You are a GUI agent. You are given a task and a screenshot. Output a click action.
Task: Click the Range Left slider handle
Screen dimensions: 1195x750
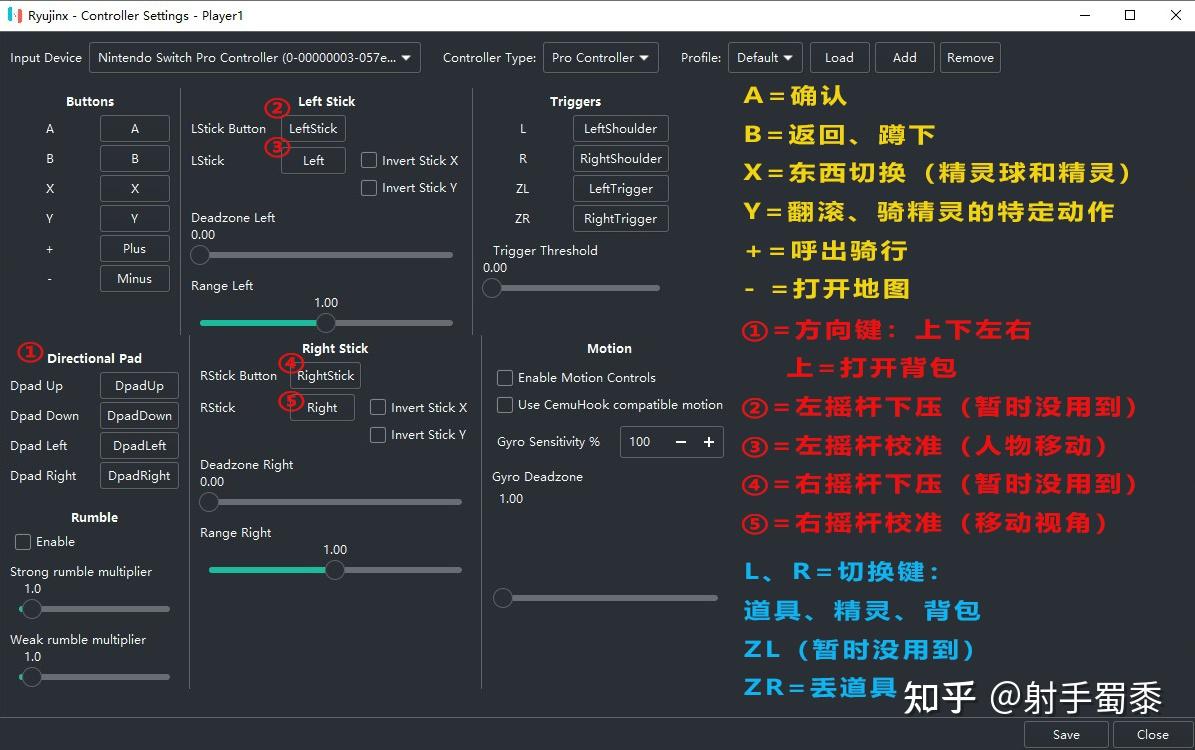(325, 322)
